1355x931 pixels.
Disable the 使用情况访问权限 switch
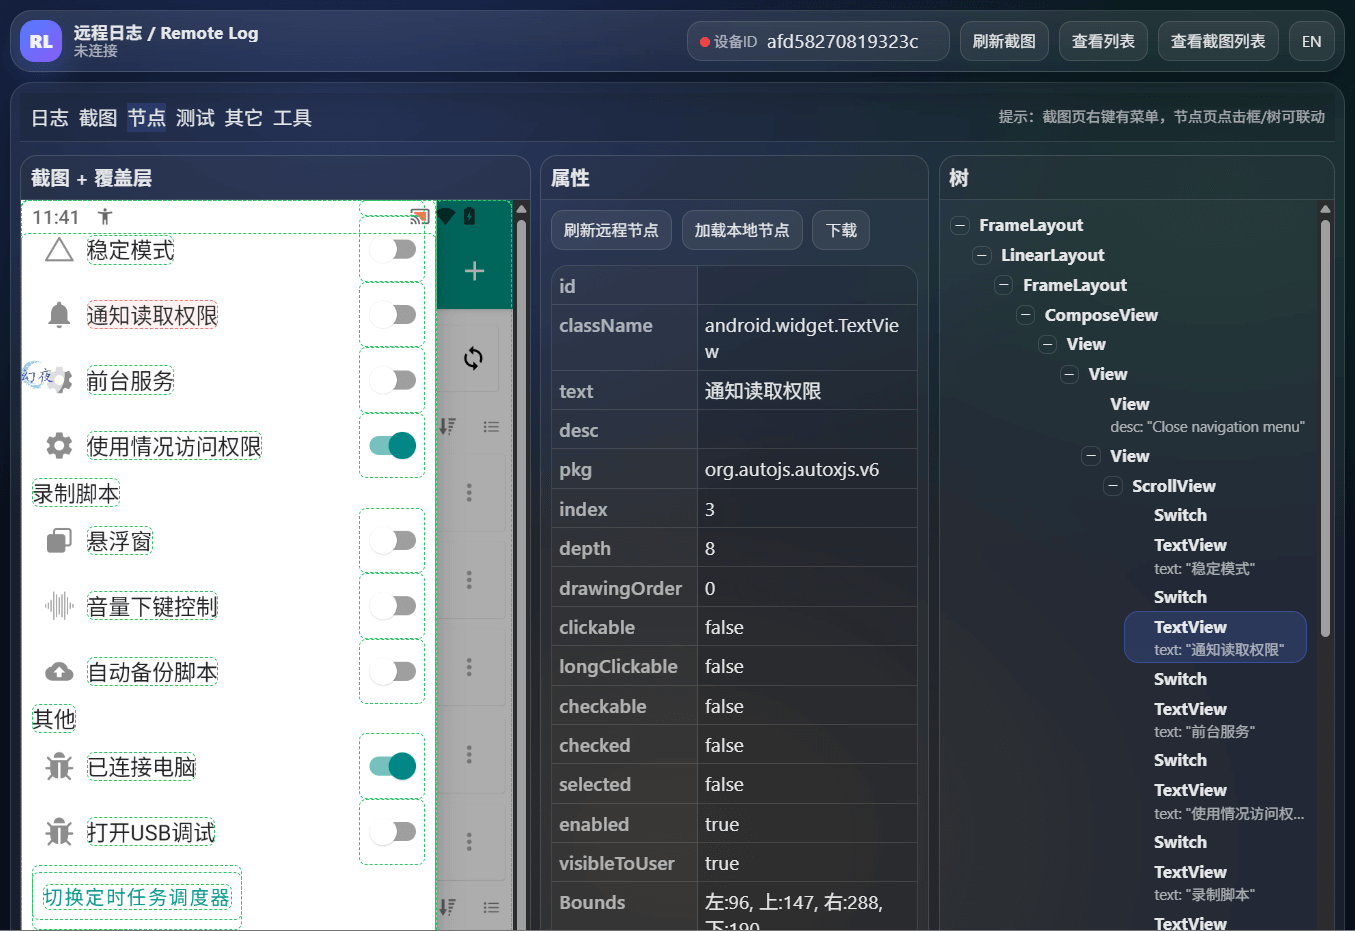393,446
